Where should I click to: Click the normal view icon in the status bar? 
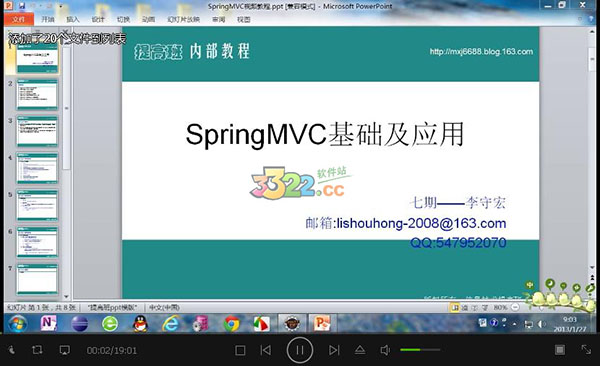tap(455, 307)
